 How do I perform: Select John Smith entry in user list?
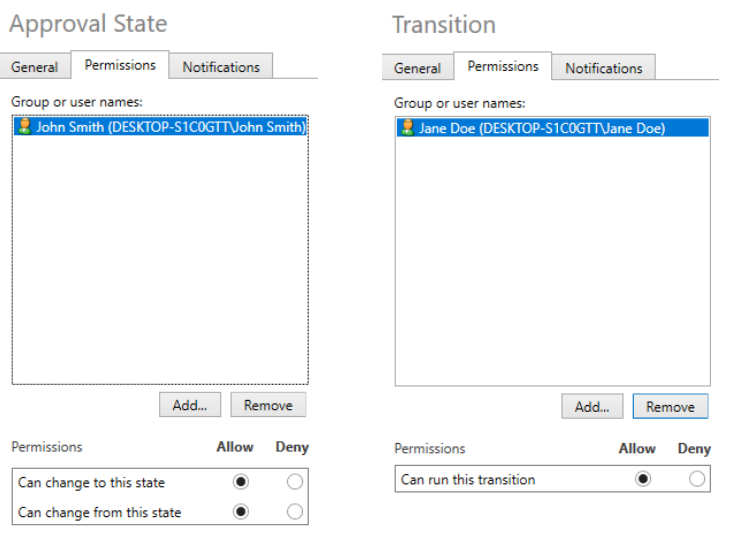tap(160, 126)
